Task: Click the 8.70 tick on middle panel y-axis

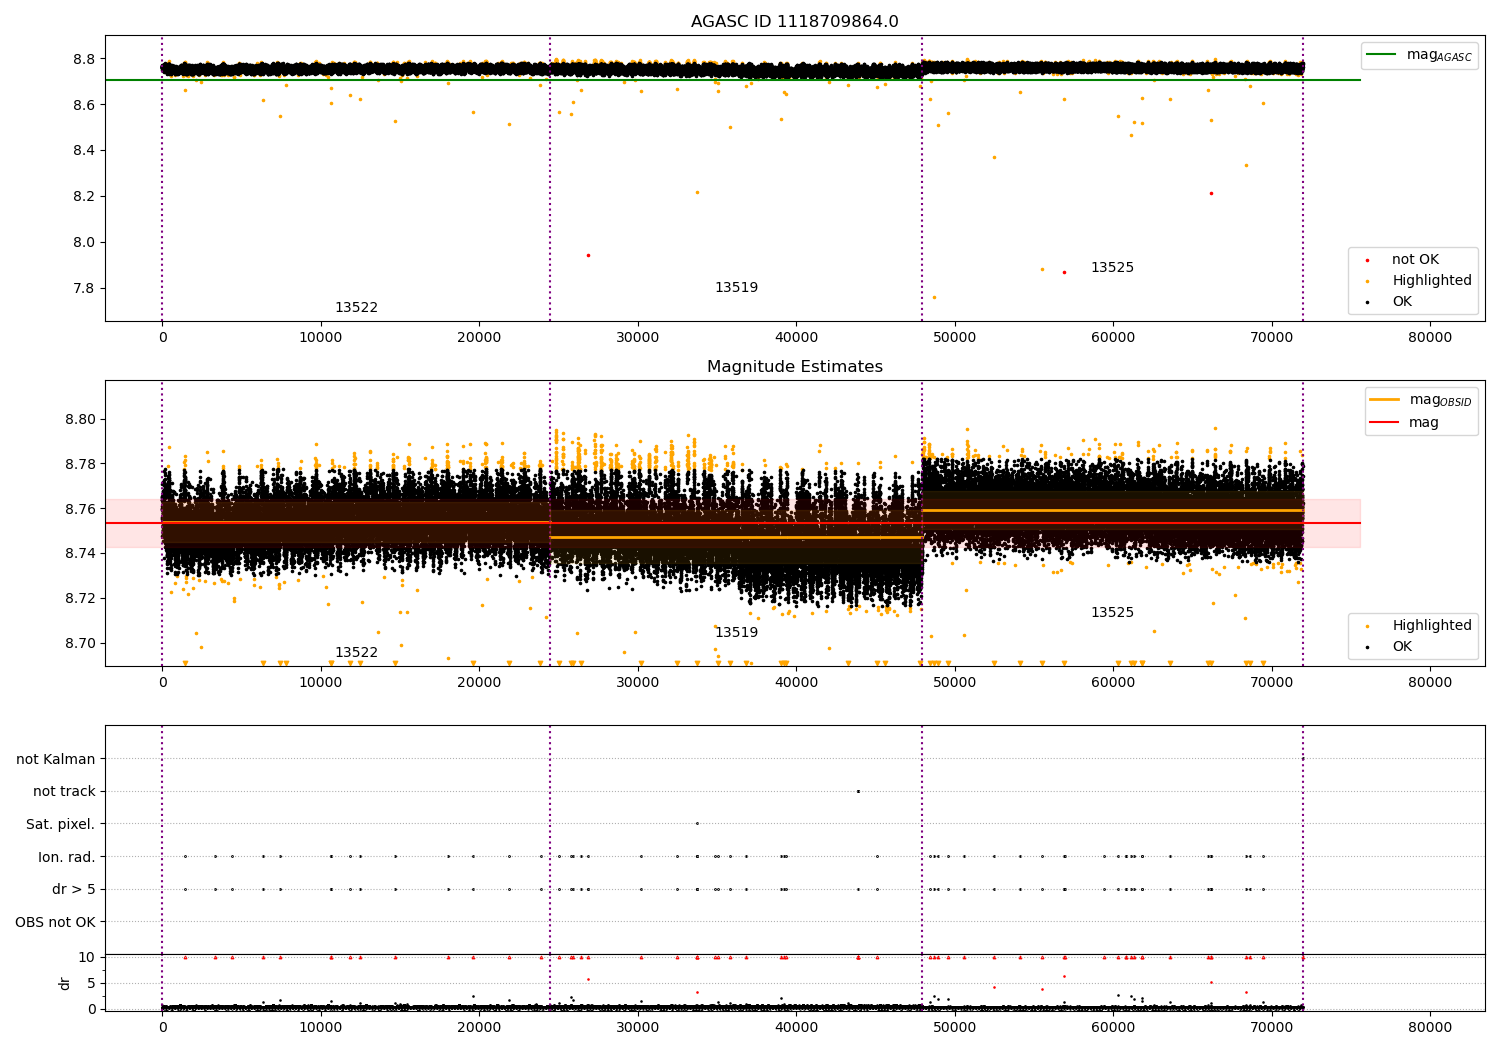Action: click(x=79, y=644)
